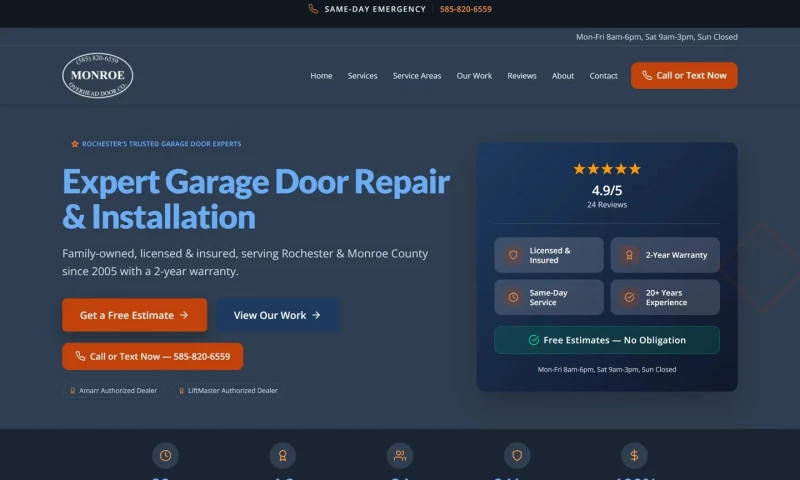
Task: Click the business hours text in the header
Action: click(x=657, y=37)
